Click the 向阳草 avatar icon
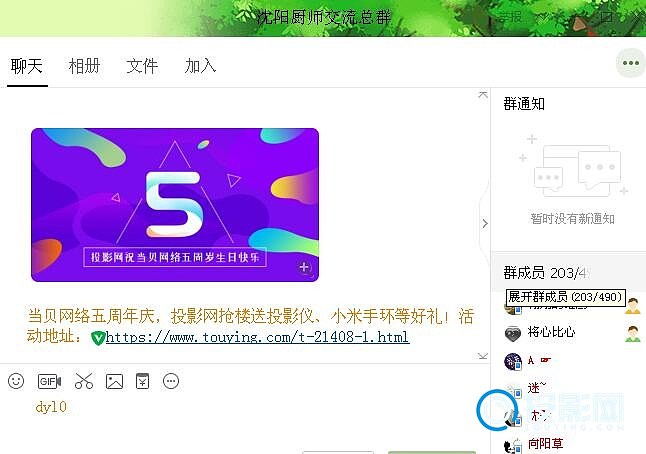The height and width of the screenshot is (454, 646). [x=513, y=446]
